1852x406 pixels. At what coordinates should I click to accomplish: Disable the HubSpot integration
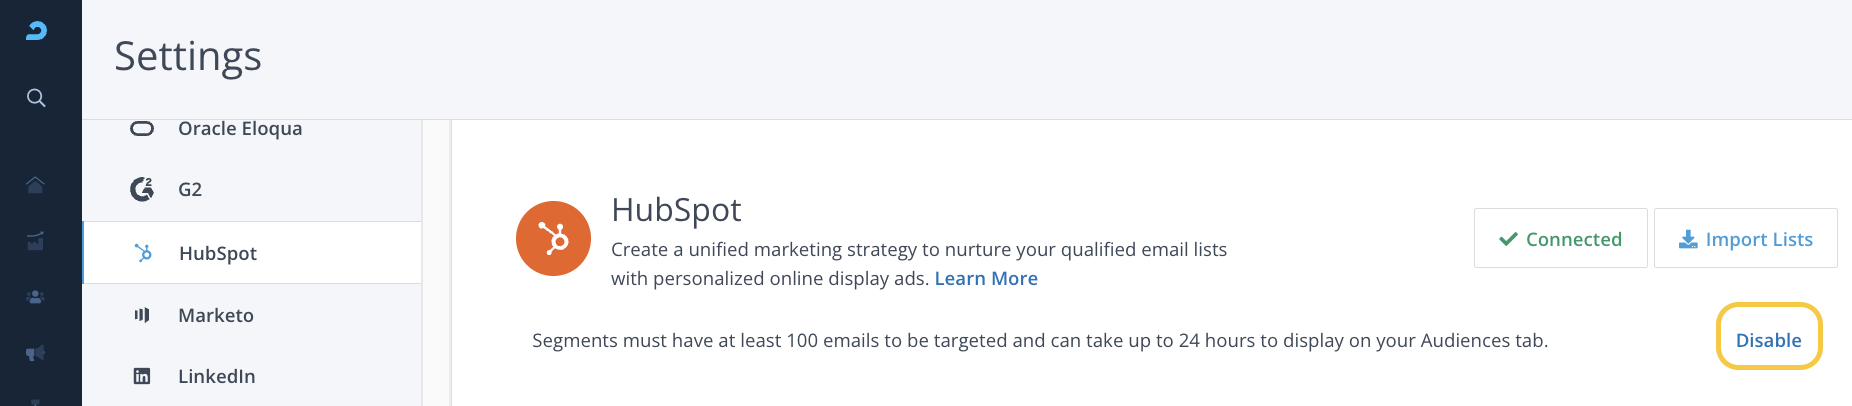(1768, 340)
